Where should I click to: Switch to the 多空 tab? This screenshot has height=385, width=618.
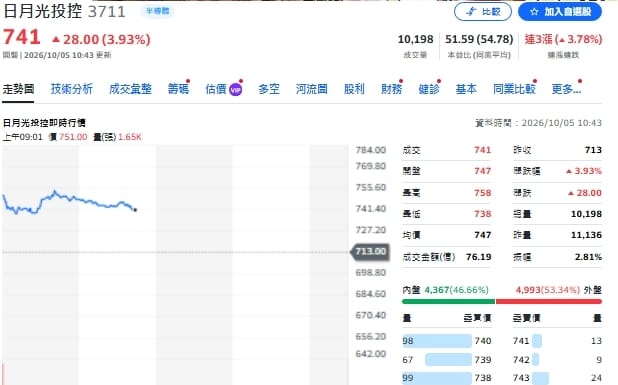pos(269,89)
